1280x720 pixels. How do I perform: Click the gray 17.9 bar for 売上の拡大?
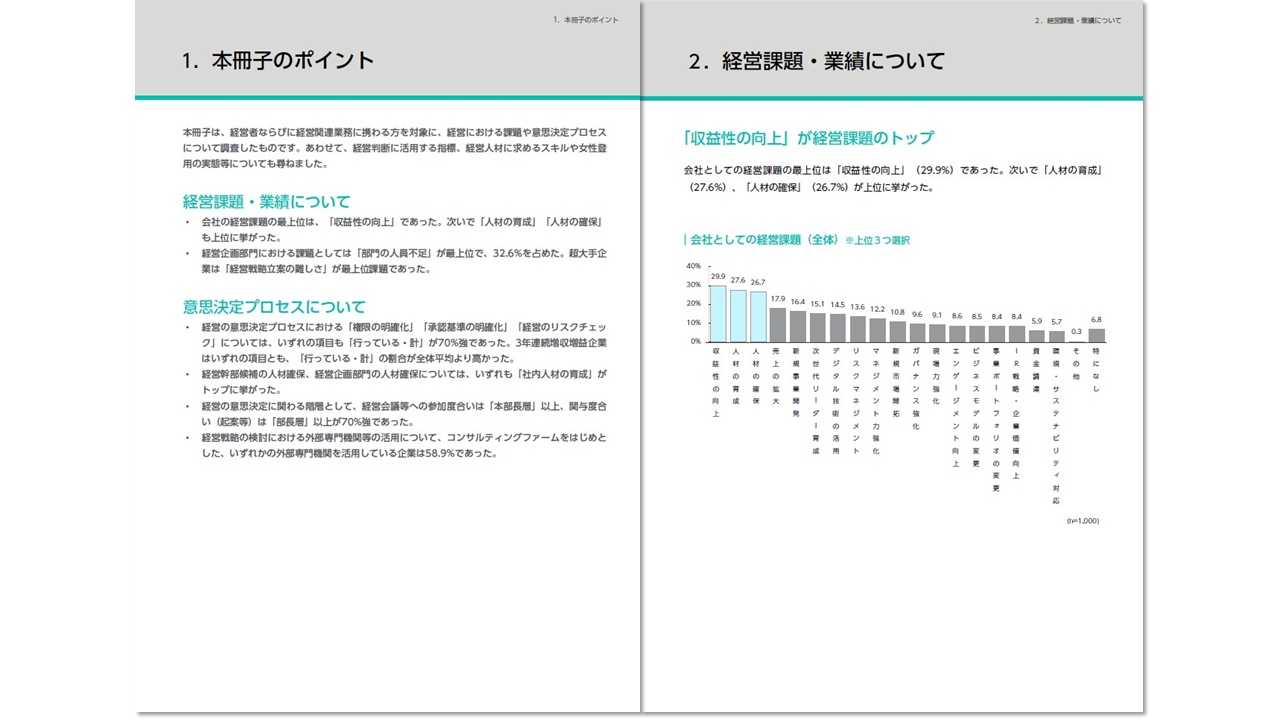[x=777, y=325]
